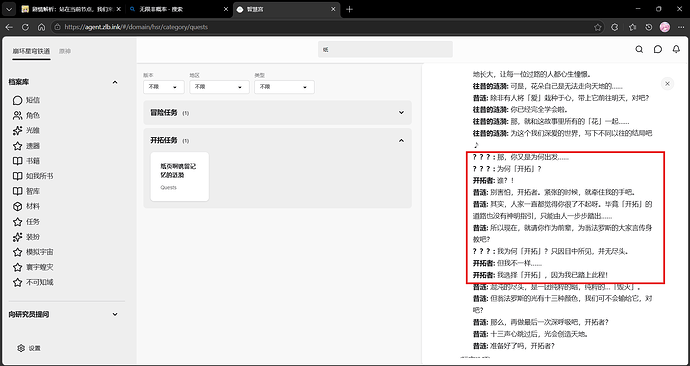Image resolution: width=690 pixels, height=366 pixels.
Task: Close the first browser tab 剧情解析
Action: coord(117,9)
